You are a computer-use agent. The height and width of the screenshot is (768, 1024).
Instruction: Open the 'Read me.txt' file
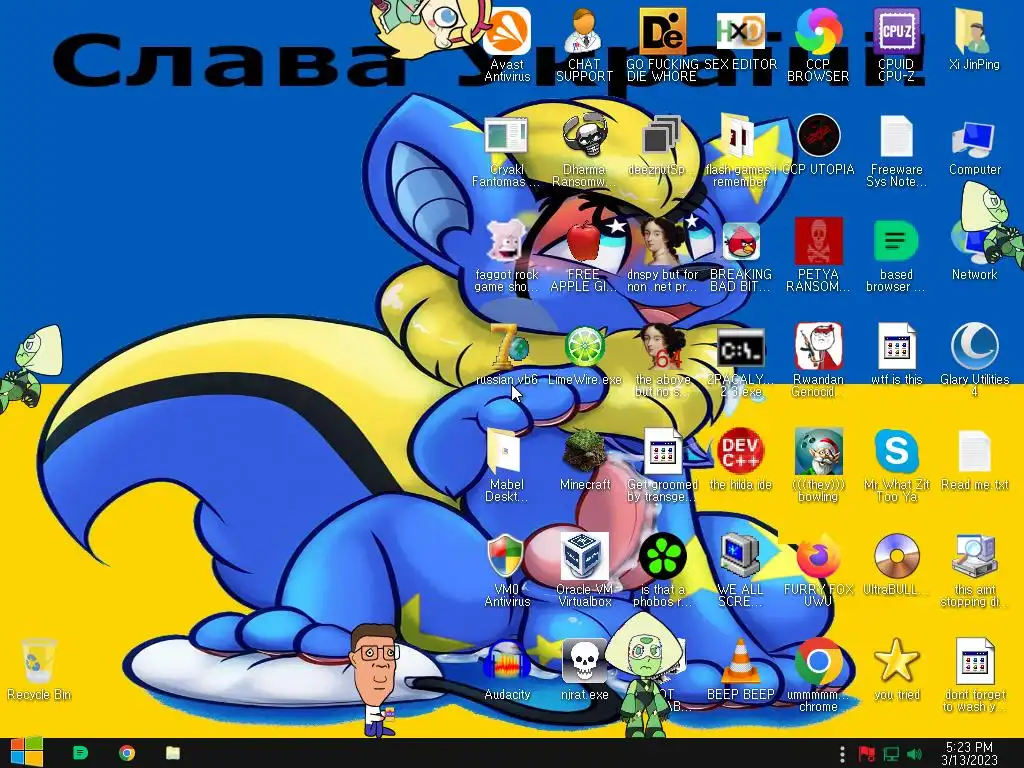[x=974, y=460]
